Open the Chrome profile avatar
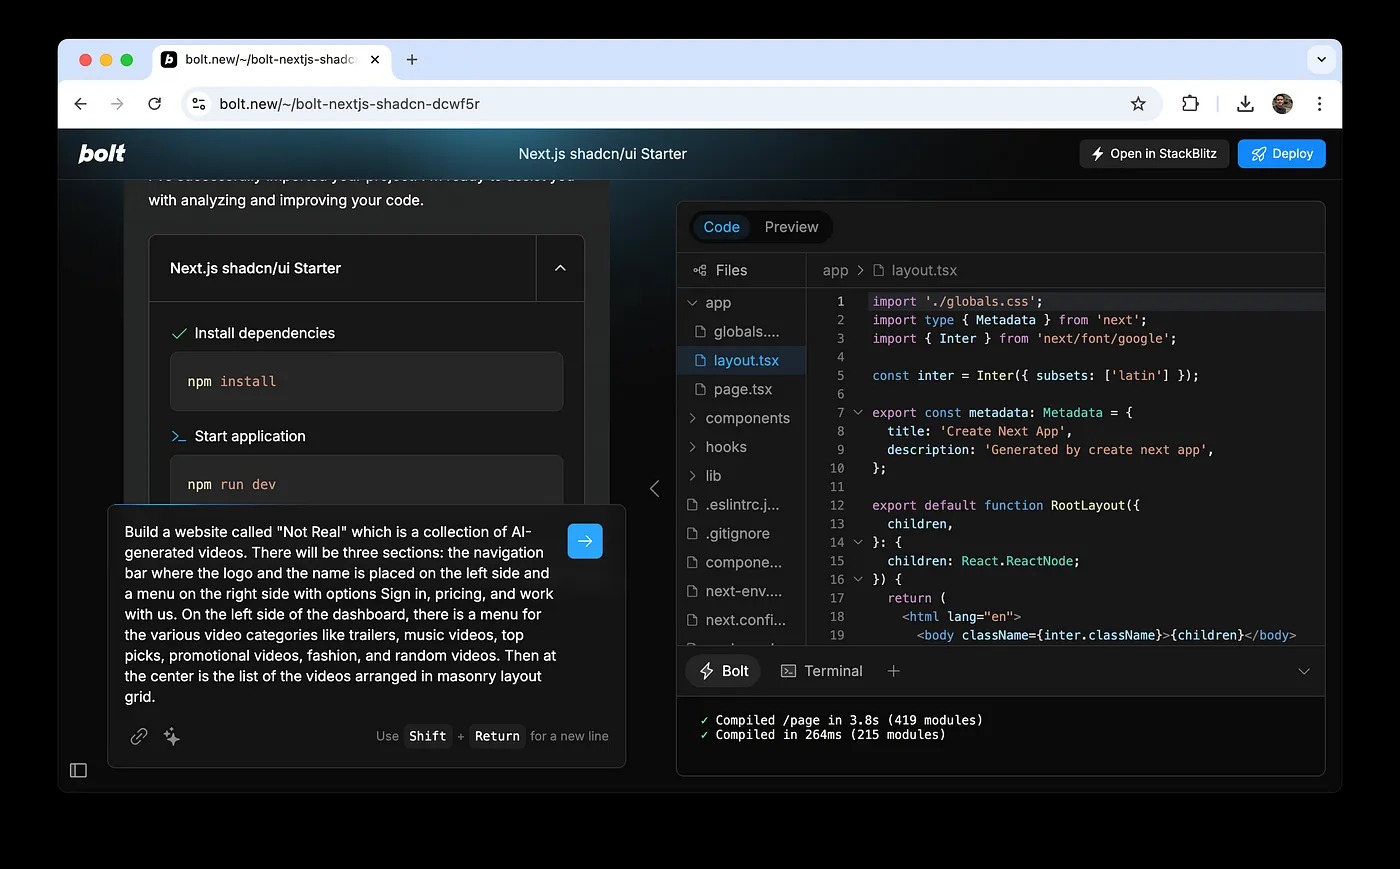The image size is (1400, 869). tap(1283, 104)
